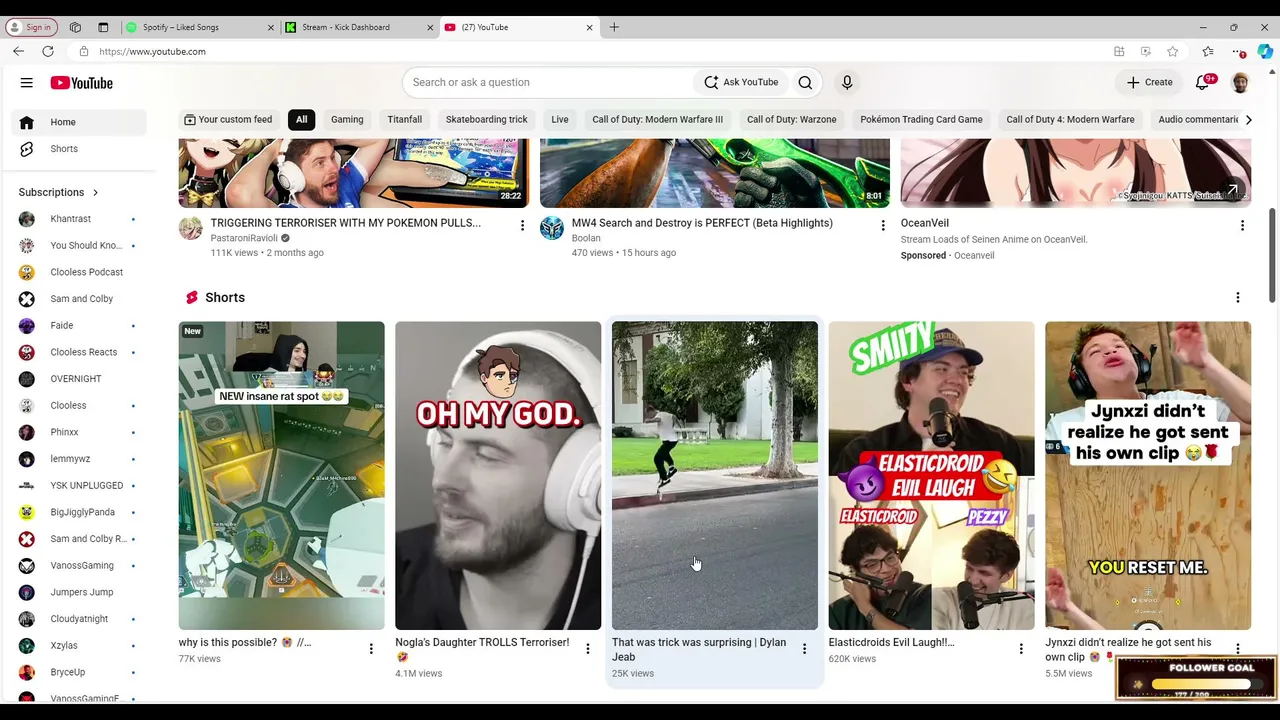Open browser settings and more menu

[1239, 52]
